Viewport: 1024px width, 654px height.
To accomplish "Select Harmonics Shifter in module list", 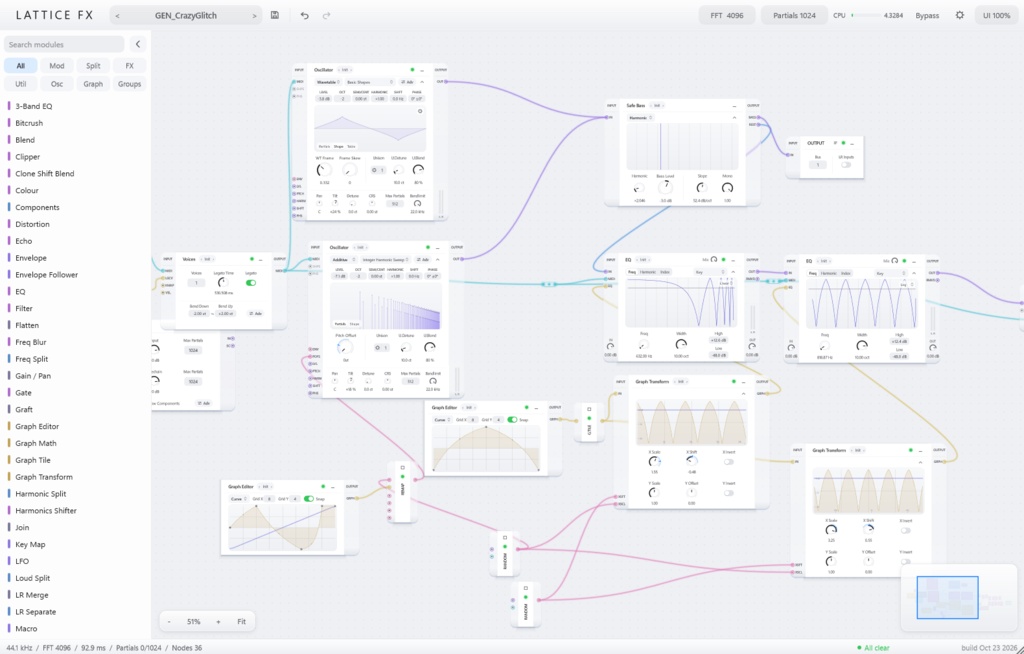I will click(46, 511).
